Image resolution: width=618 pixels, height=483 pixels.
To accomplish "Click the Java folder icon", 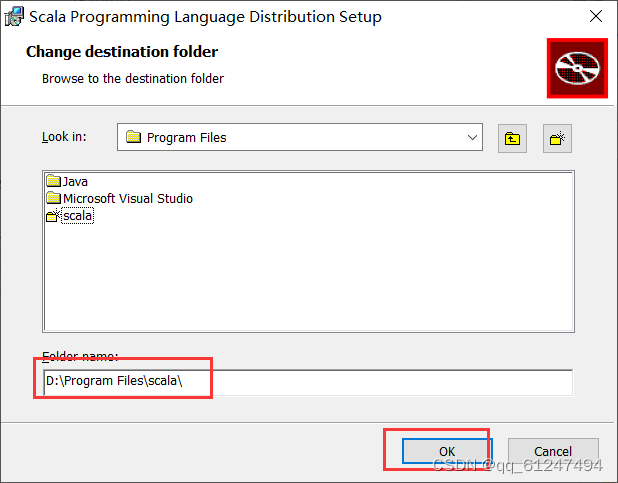I will tap(53, 181).
